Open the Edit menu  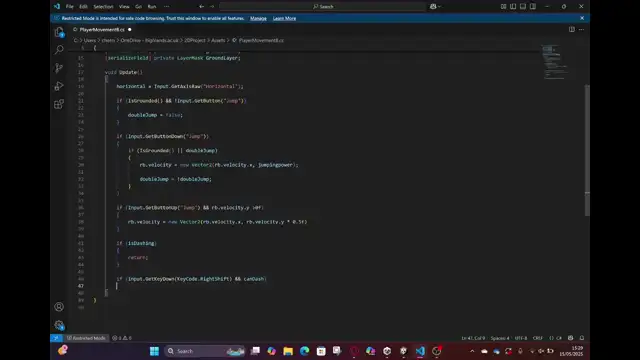tap(83, 7)
